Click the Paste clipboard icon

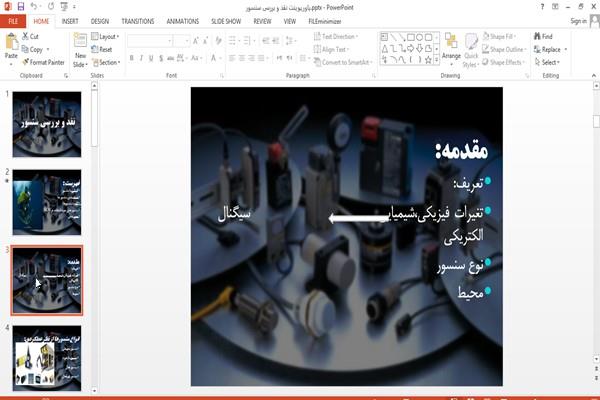[11, 41]
